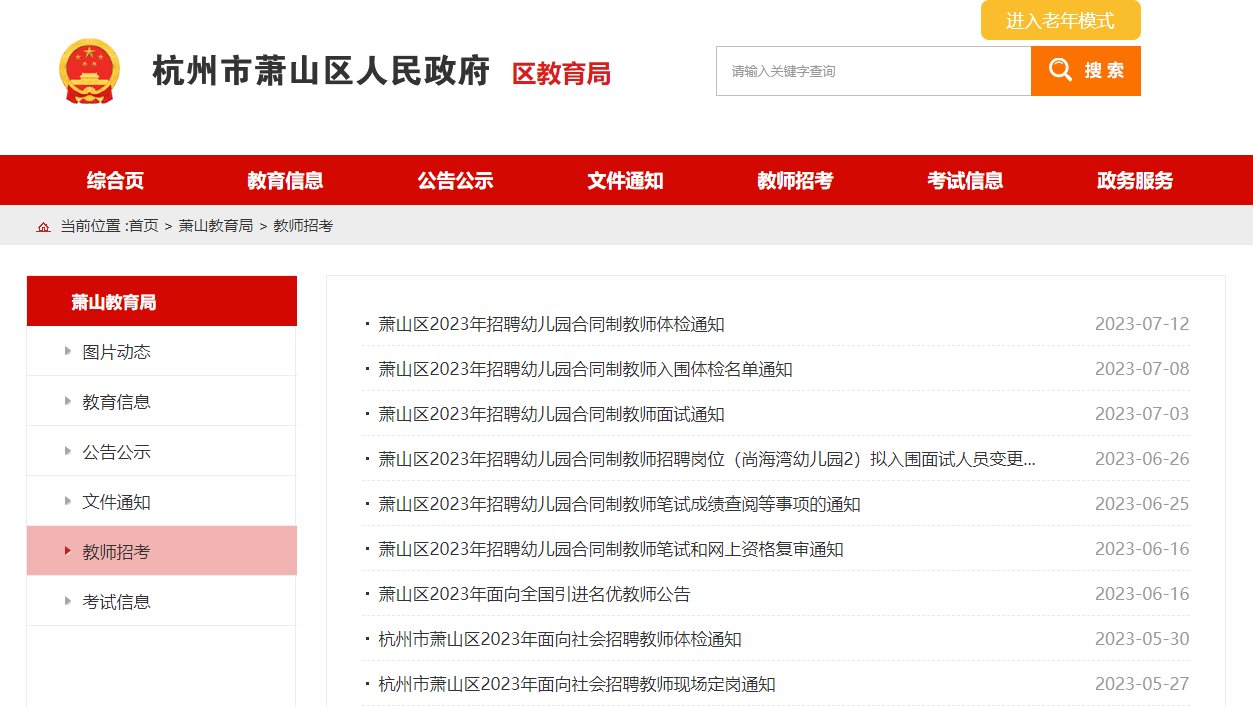1253x707 pixels.
Task: Click the arrow icon next to 考试信息 in sidebar
Action: (65, 601)
